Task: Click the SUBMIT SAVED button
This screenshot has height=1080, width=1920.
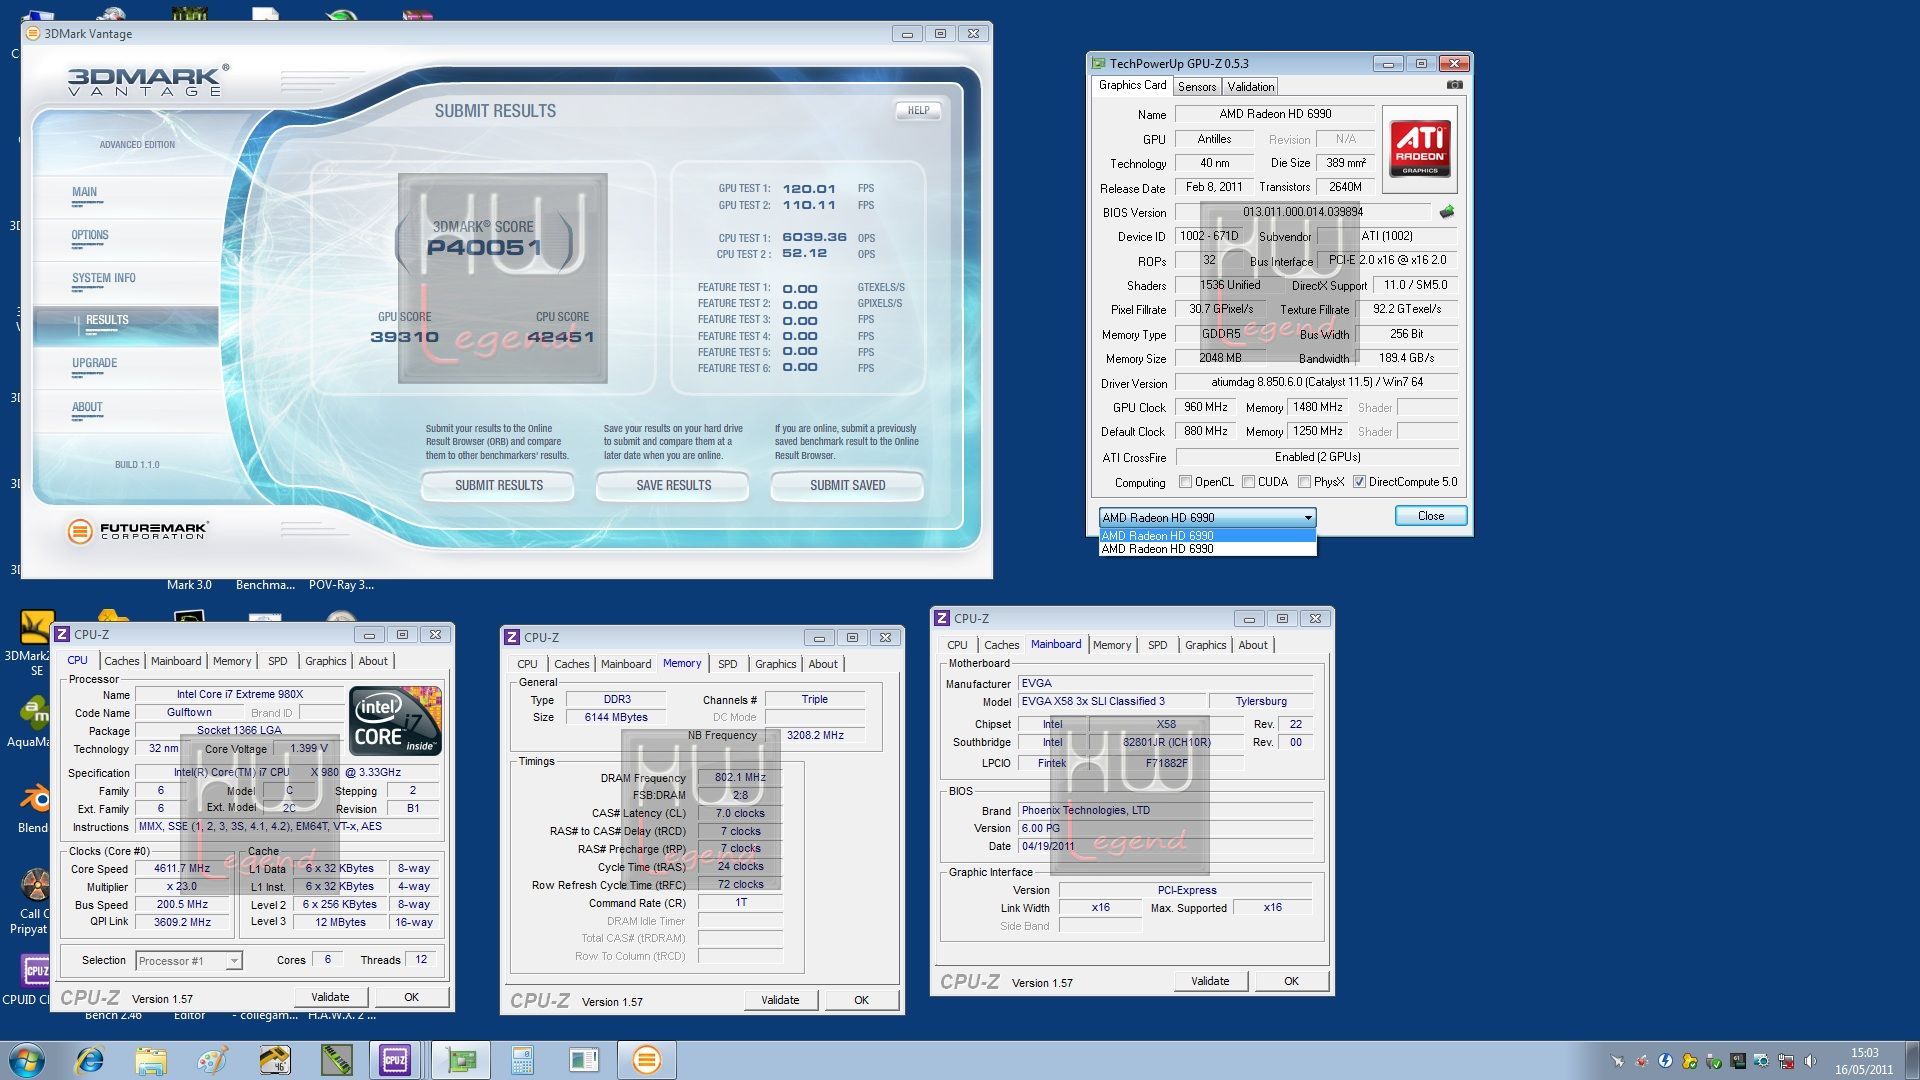Action: (847, 486)
